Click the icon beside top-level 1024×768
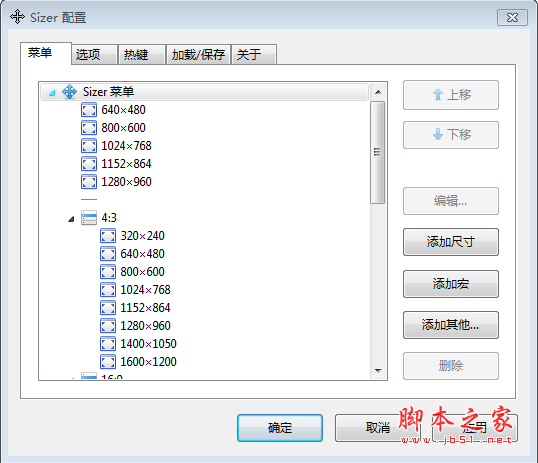The image size is (538, 463). click(x=89, y=146)
